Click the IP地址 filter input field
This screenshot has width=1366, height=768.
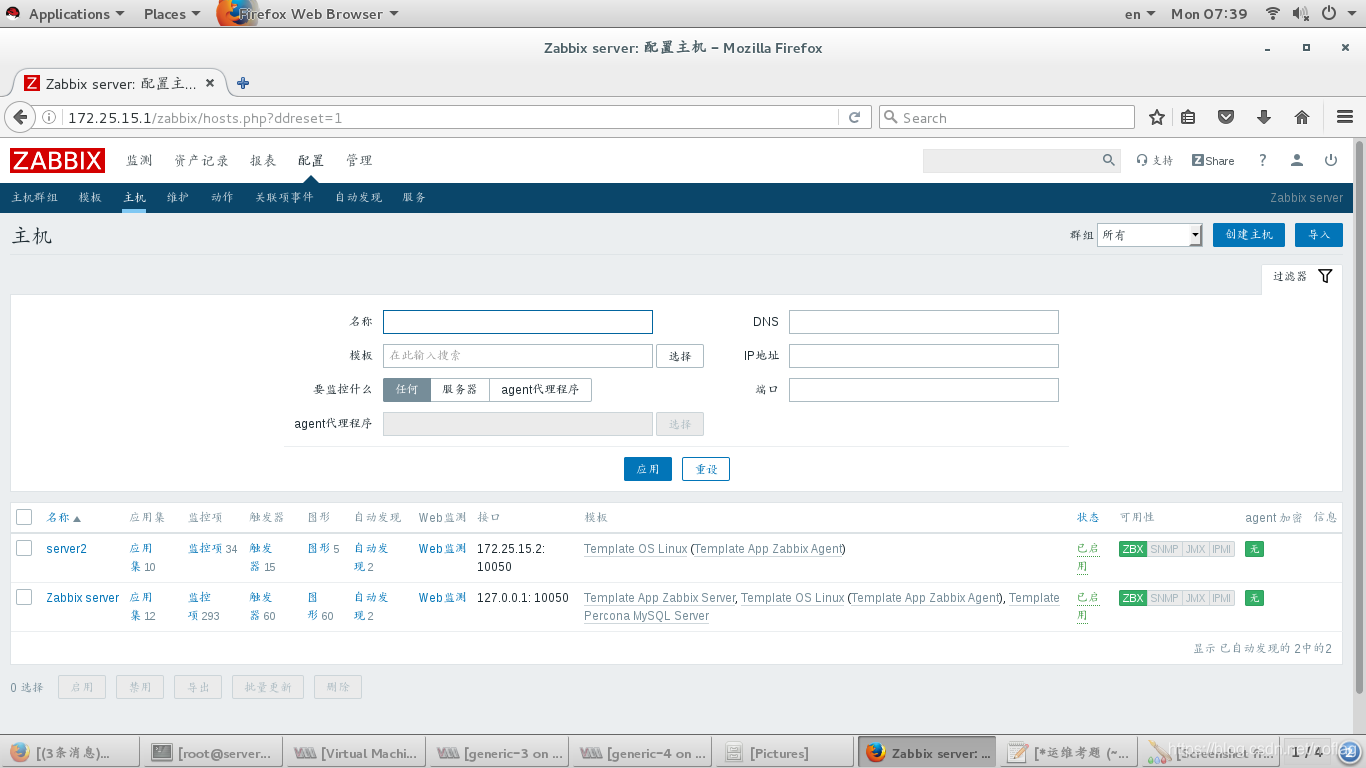click(x=924, y=356)
